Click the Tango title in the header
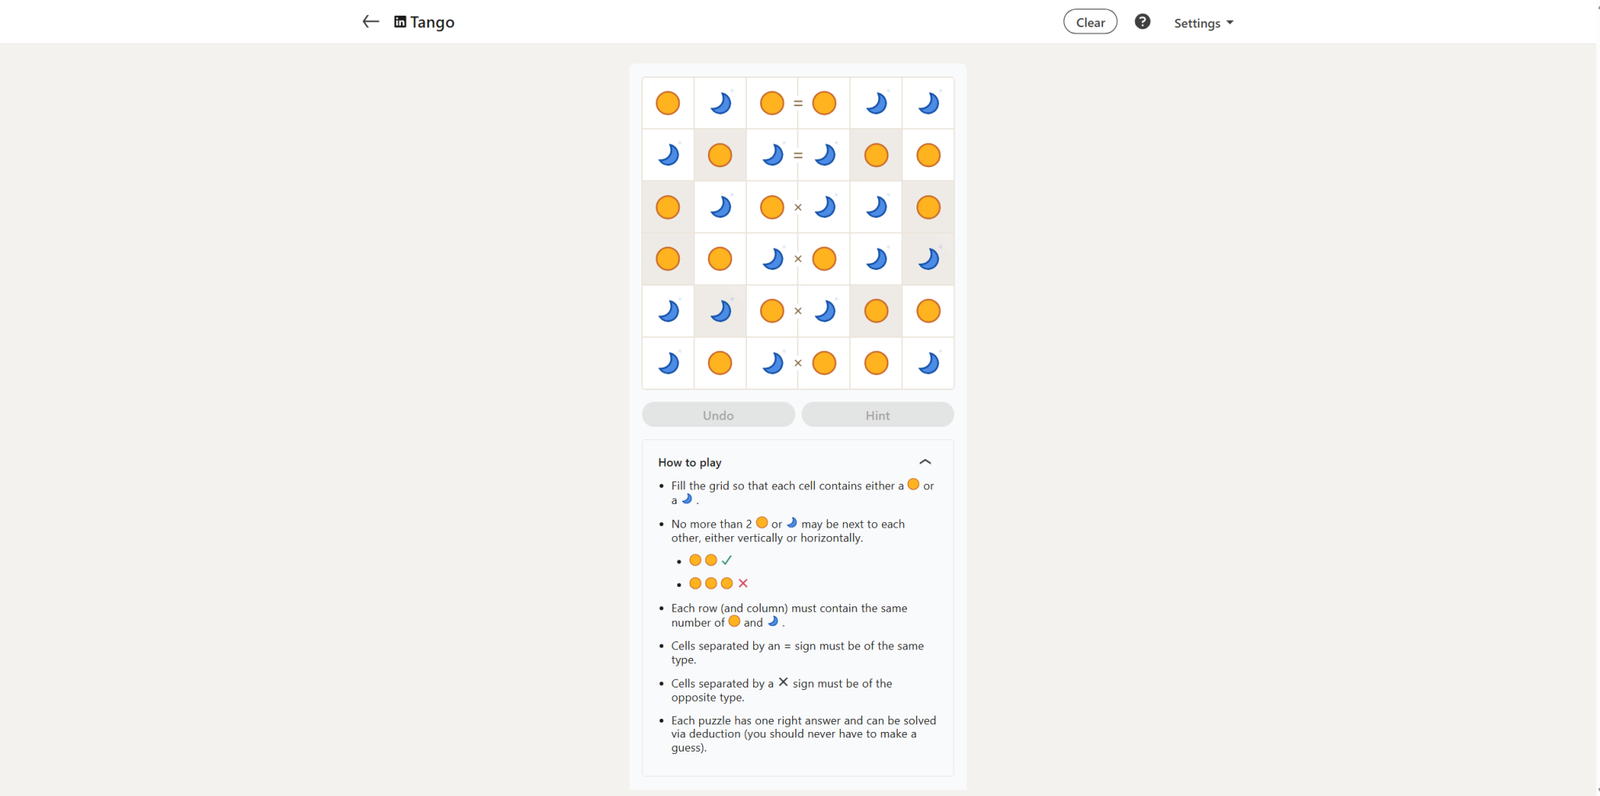1600x796 pixels. [432, 22]
